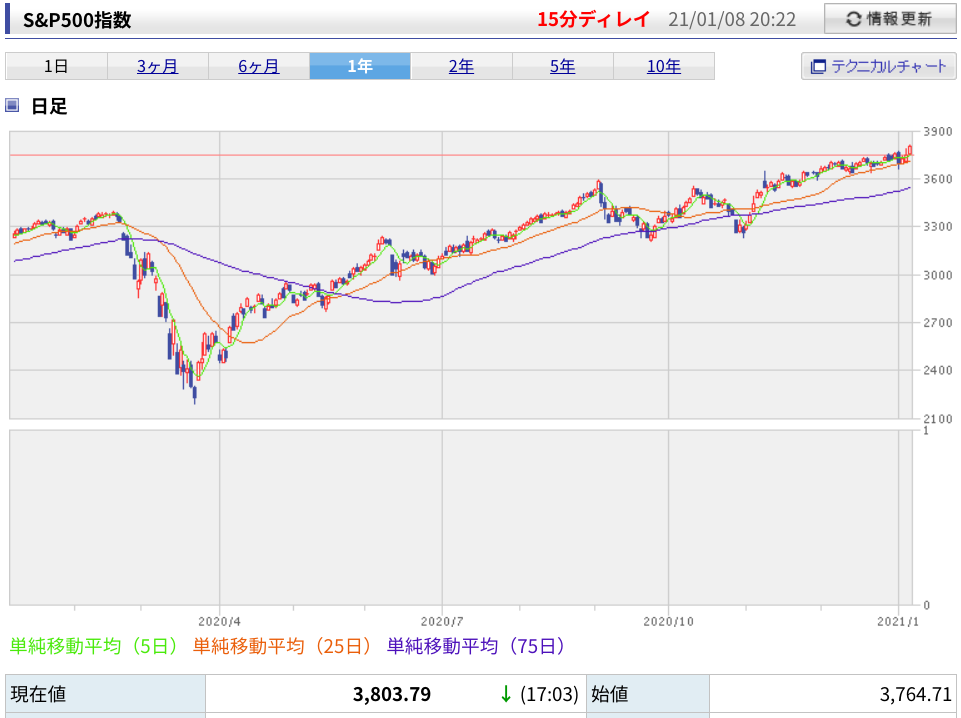Click the 15分ディレイ notice text
This screenshot has width=961, height=718.
593,20
